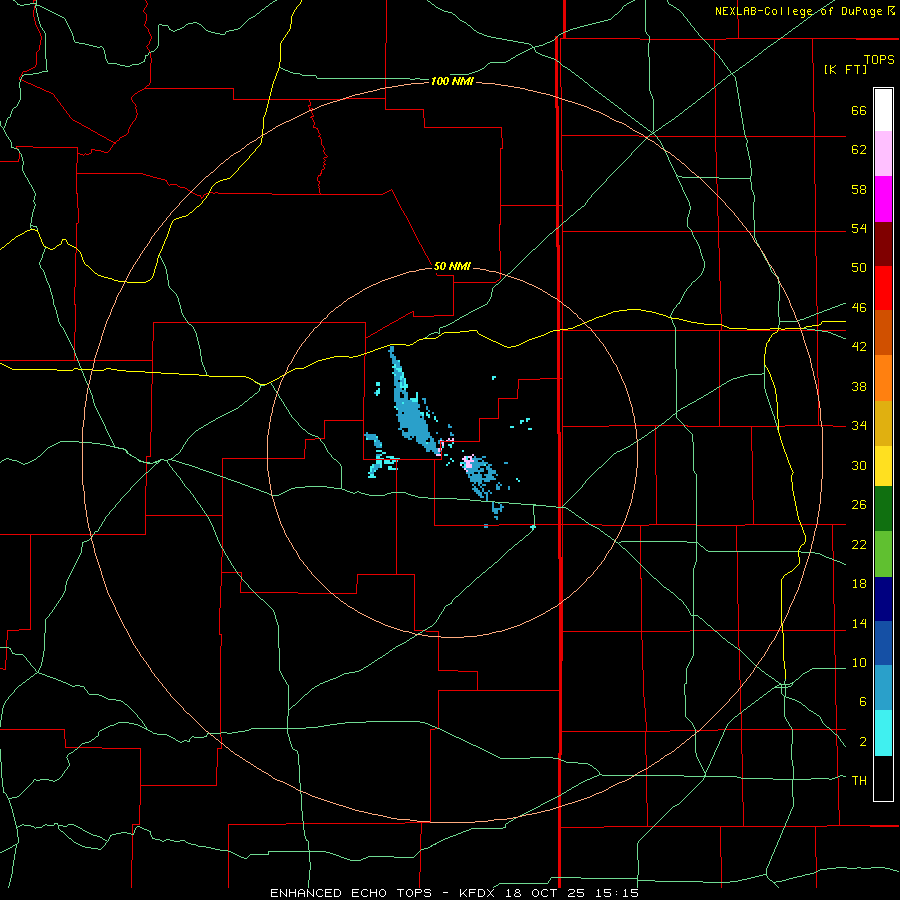Image resolution: width=900 pixels, height=900 pixels.
Task: Click the '2' legend value
Action: tap(862, 742)
